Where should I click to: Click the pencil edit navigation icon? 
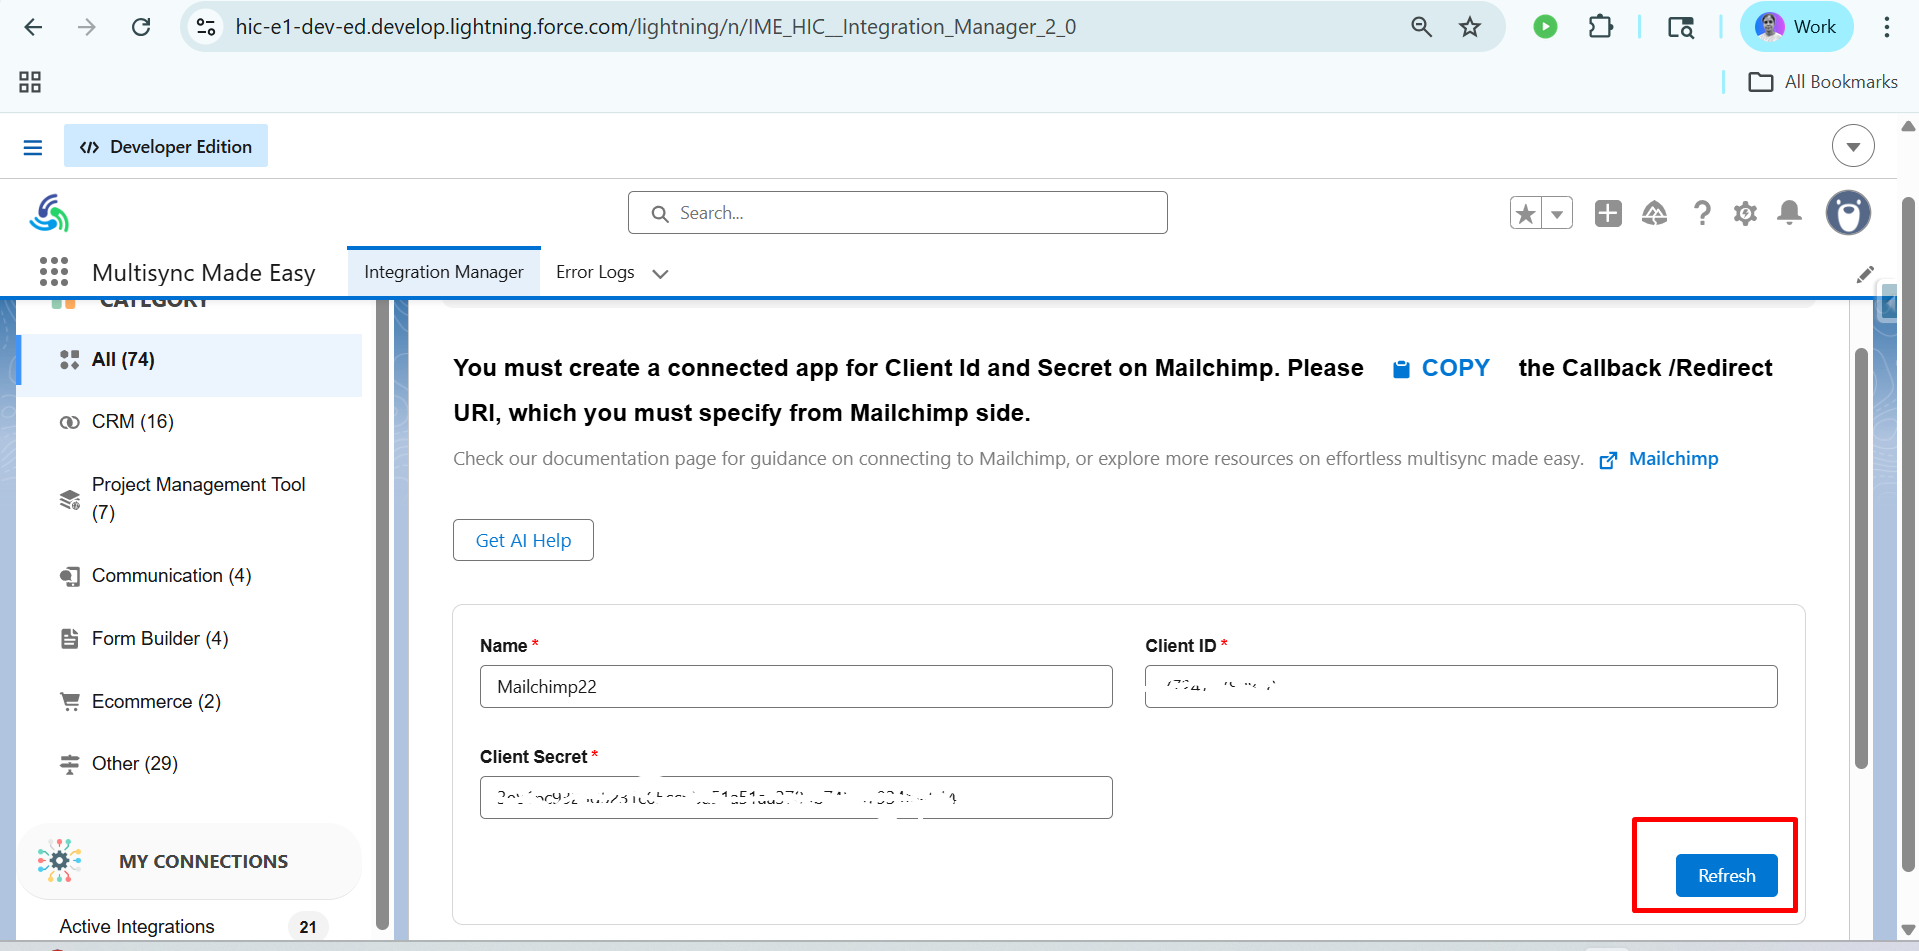coord(1865,274)
